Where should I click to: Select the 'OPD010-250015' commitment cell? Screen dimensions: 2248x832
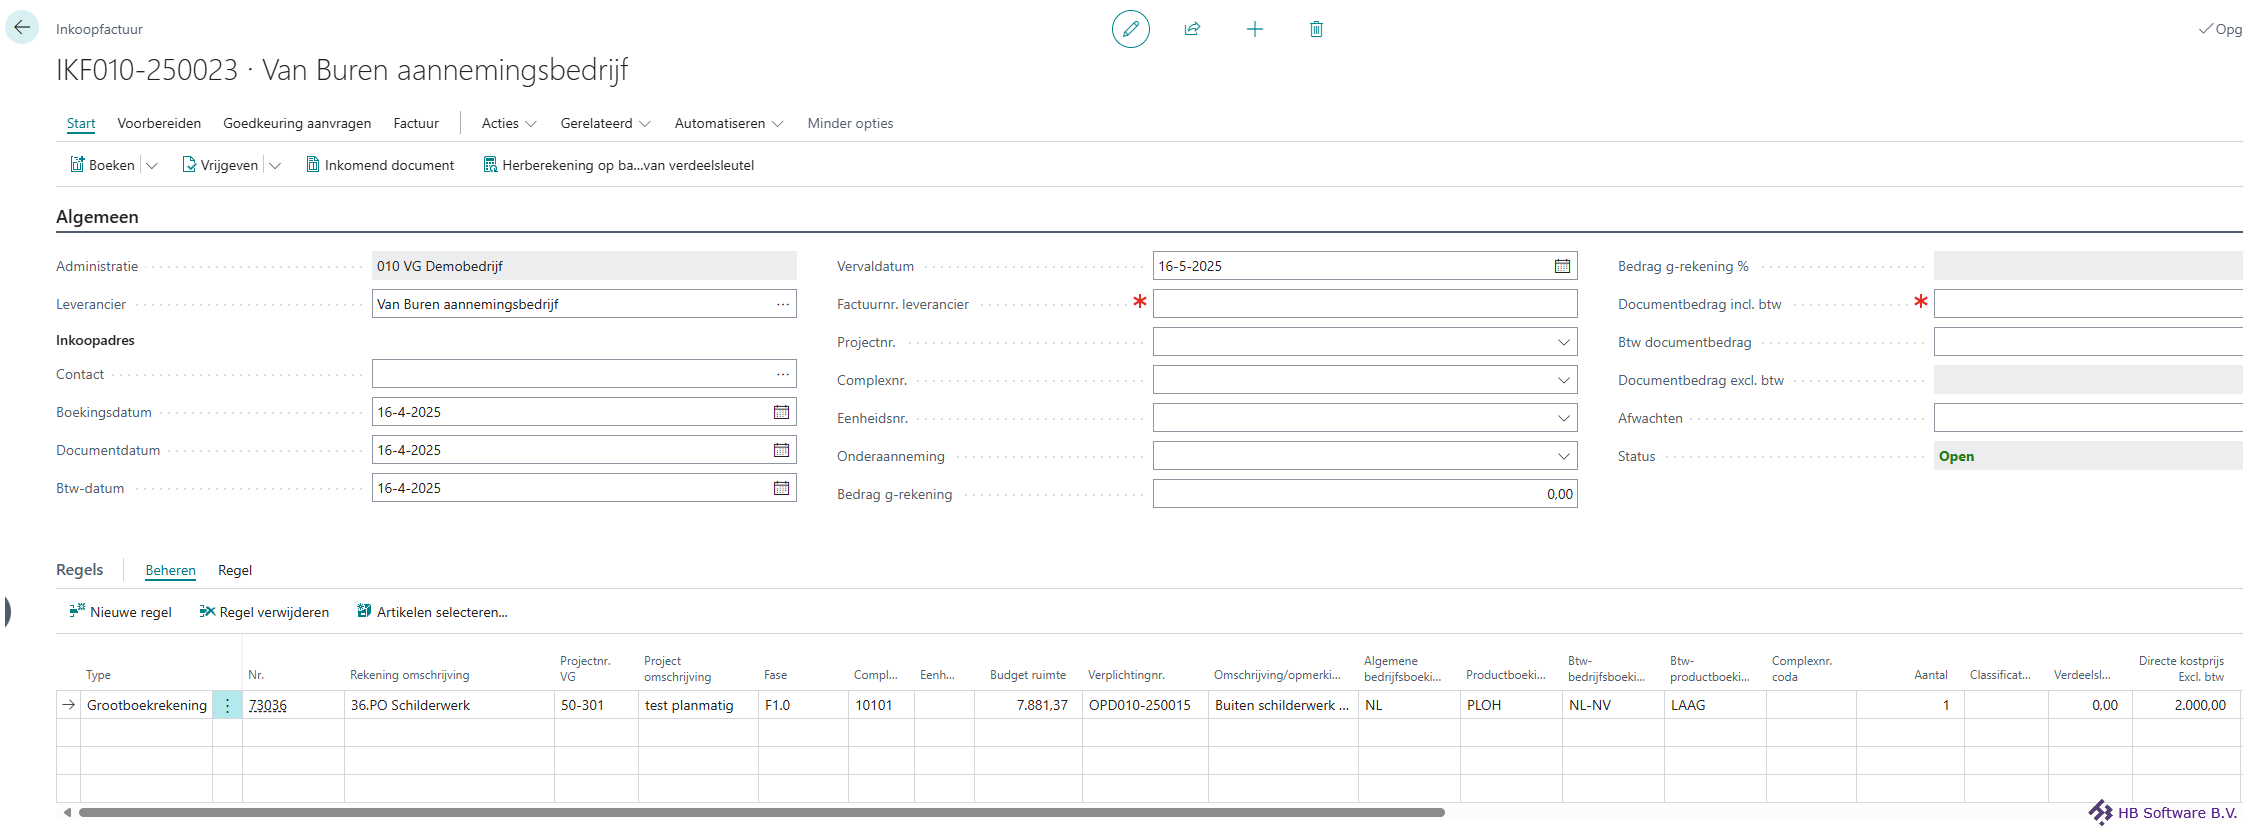(x=1145, y=705)
